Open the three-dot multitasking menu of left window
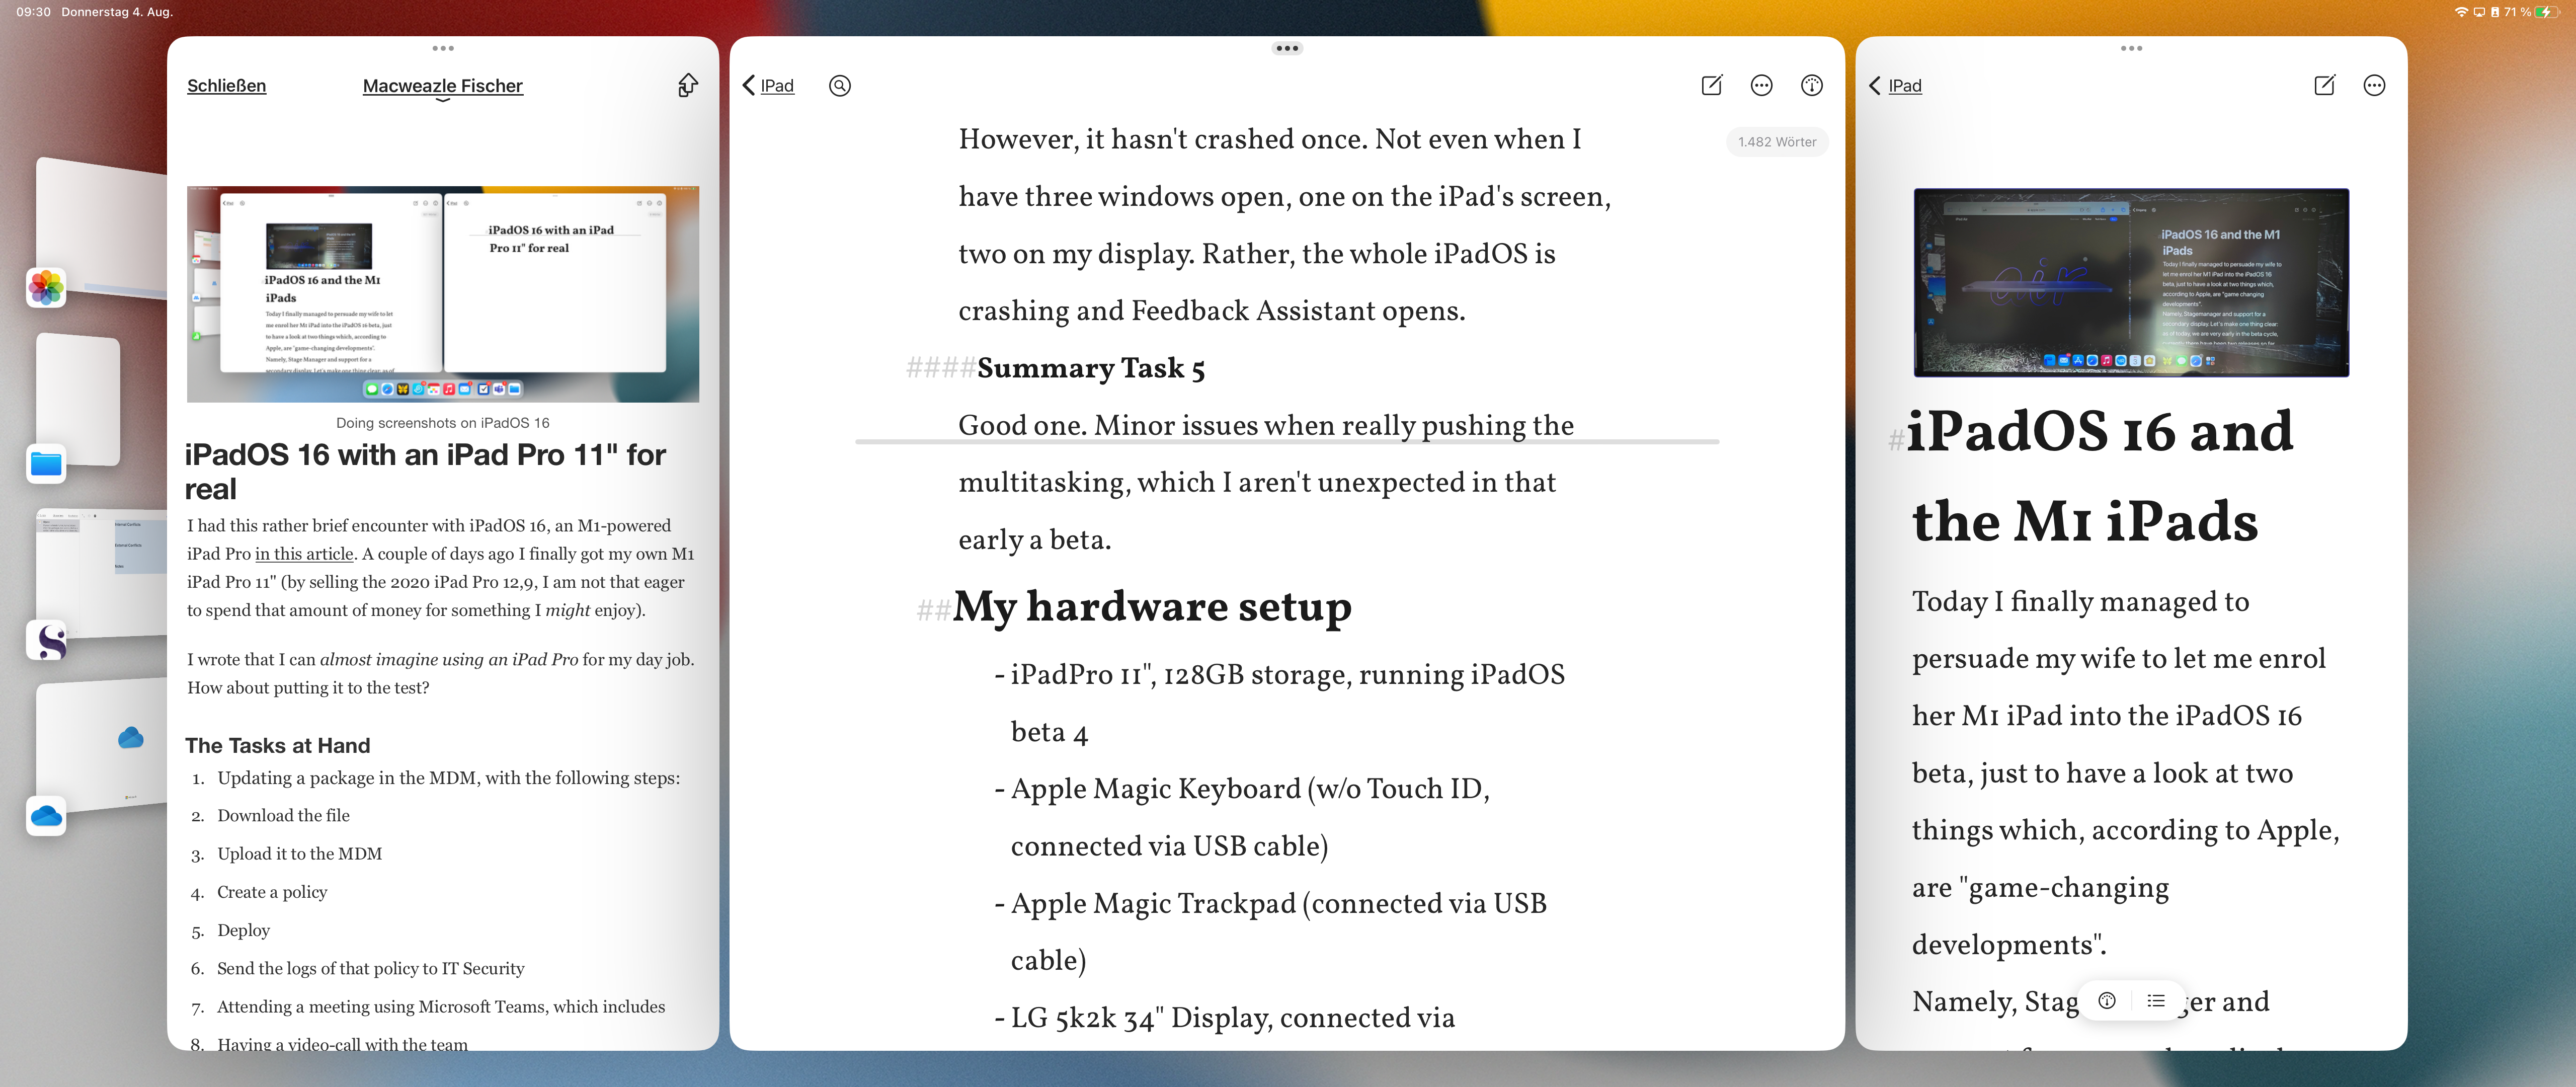 [x=443, y=48]
